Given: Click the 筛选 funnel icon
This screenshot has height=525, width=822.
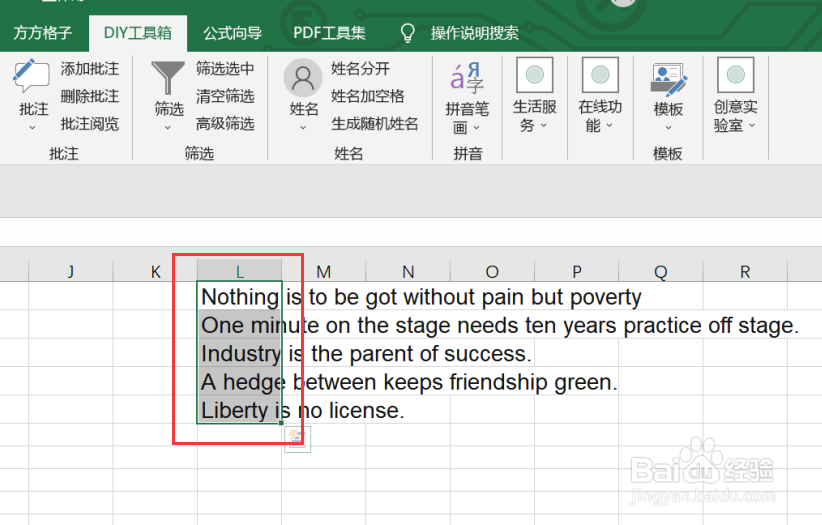Looking at the screenshot, I should click(x=168, y=79).
